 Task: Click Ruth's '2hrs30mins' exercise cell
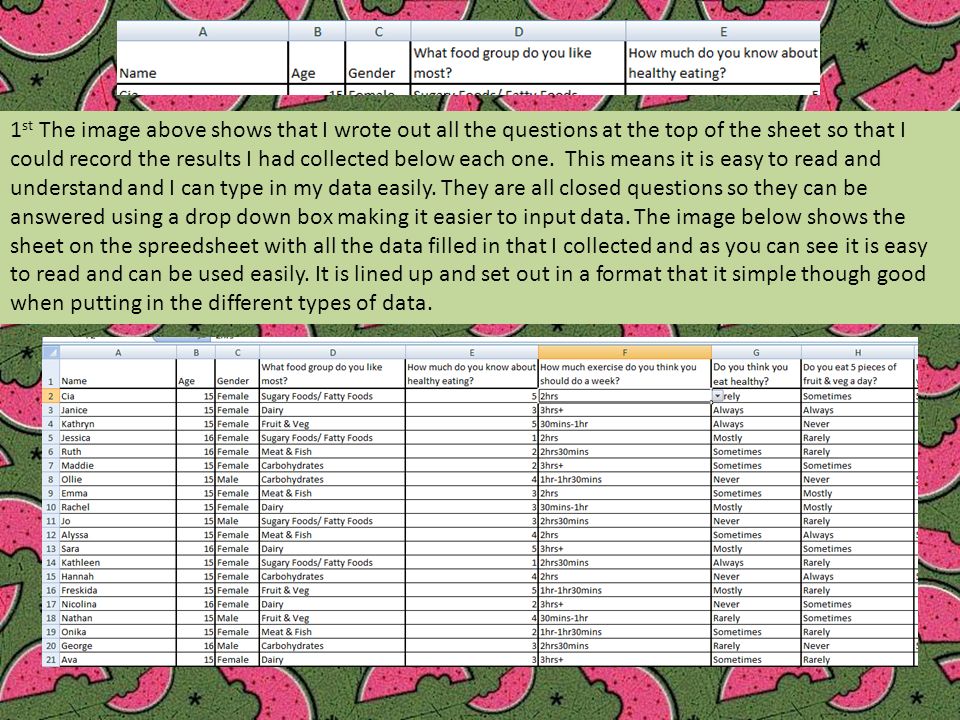click(x=624, y=452)
